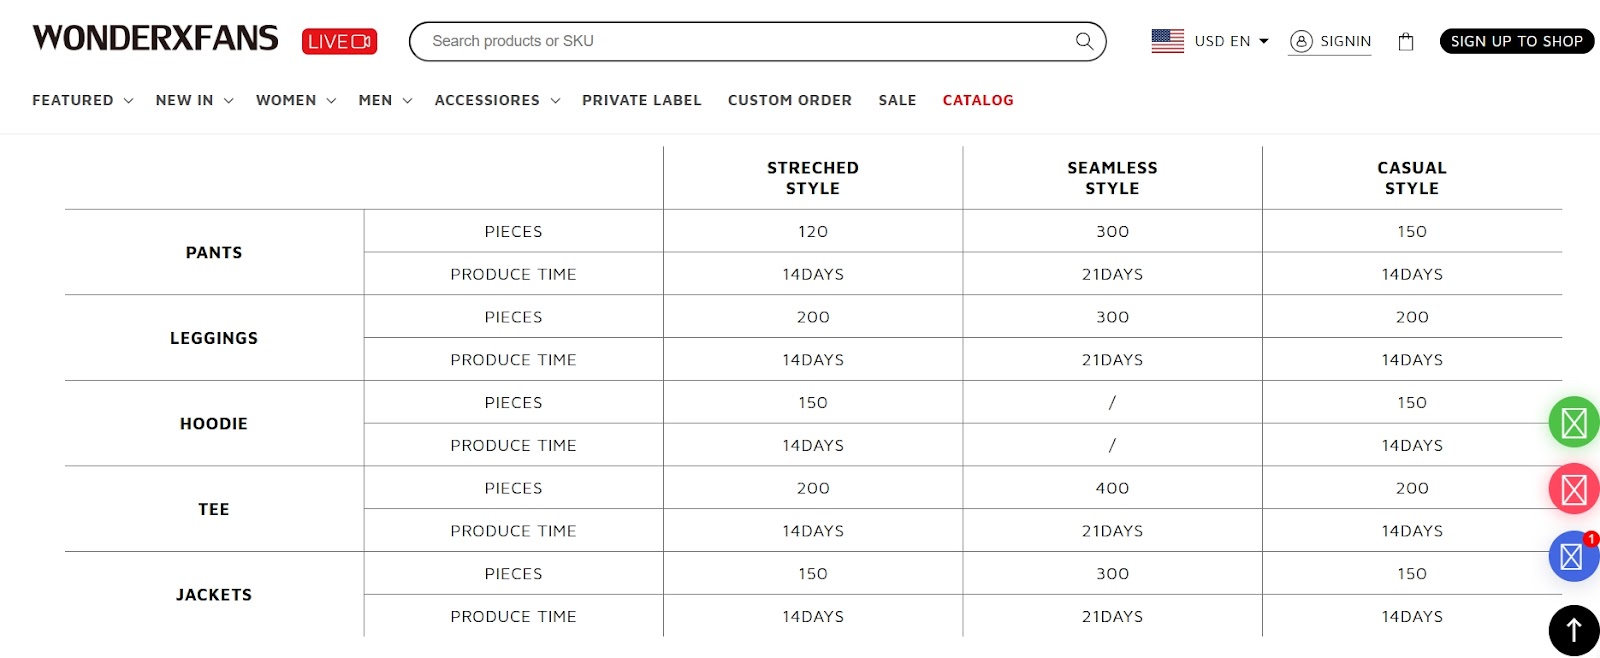The image size is (1600, 658).
Task: Open the shopping bag cart icon
Action: (x=1406, y=41)
